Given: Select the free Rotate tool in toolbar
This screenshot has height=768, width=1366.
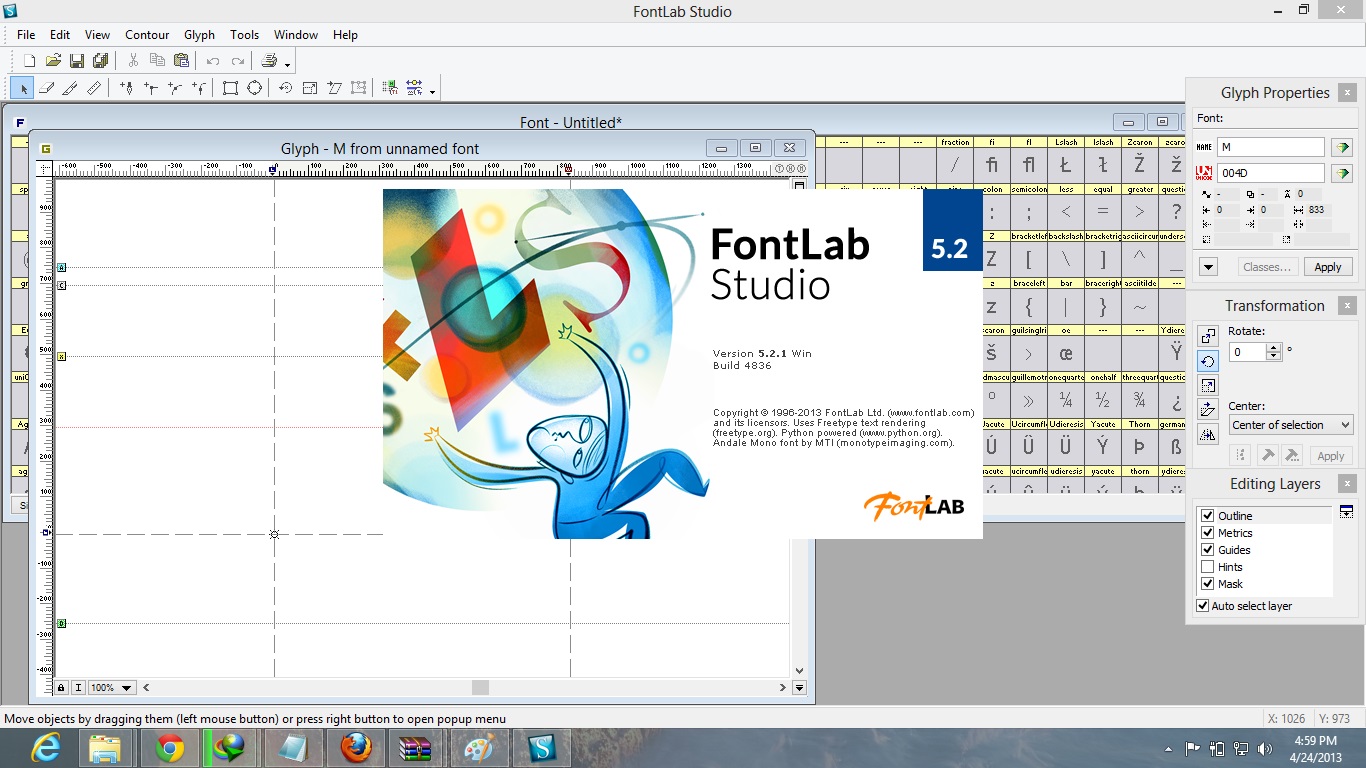Looking at the screenshot, I should 285,88.
